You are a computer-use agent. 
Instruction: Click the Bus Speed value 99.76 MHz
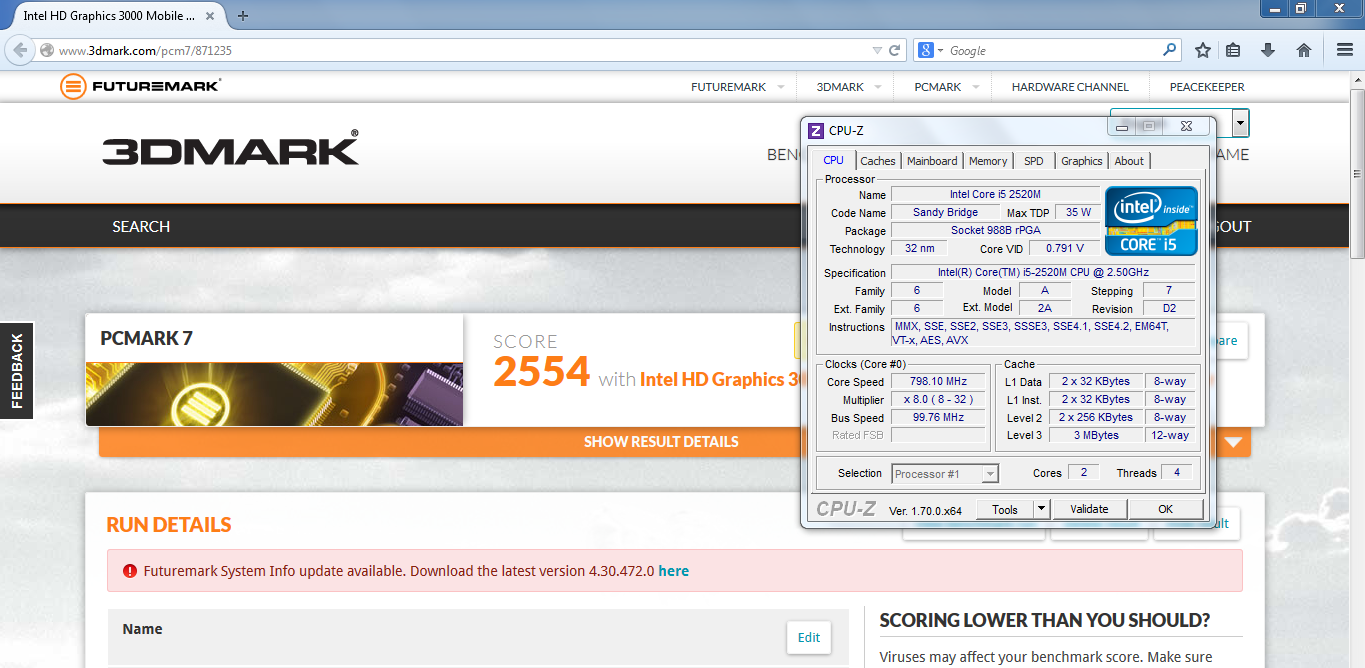pos(937,418)
